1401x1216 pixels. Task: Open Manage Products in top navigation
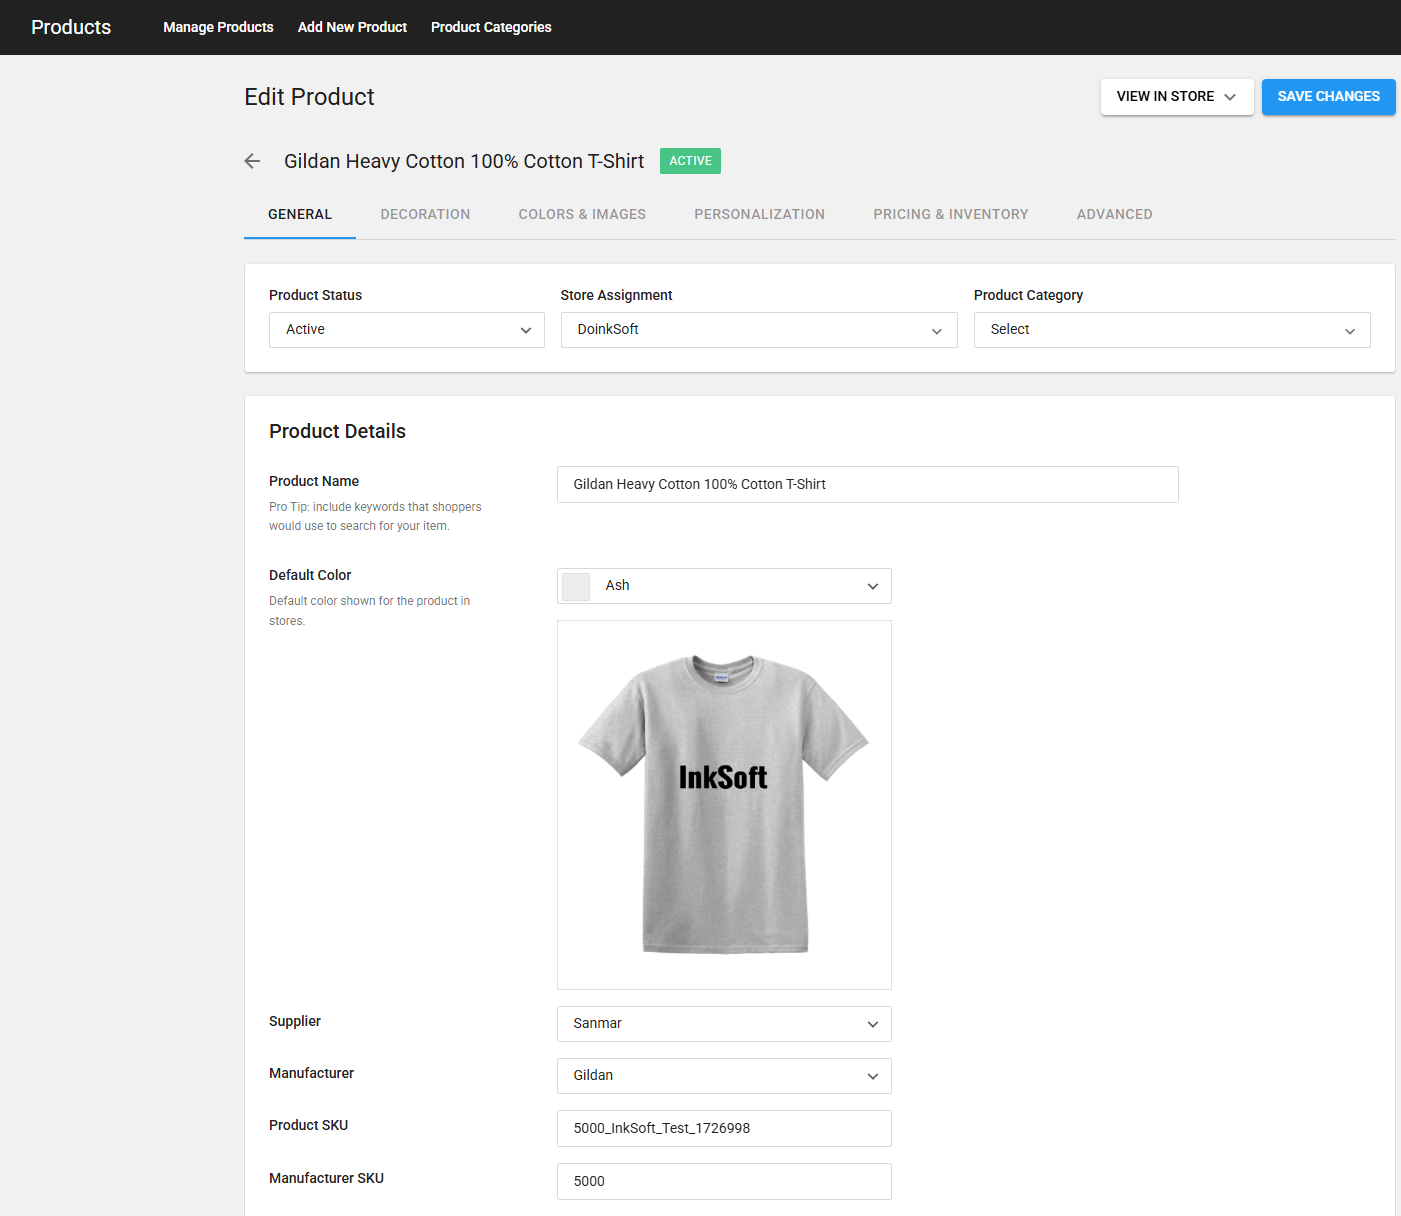point(218,27)
